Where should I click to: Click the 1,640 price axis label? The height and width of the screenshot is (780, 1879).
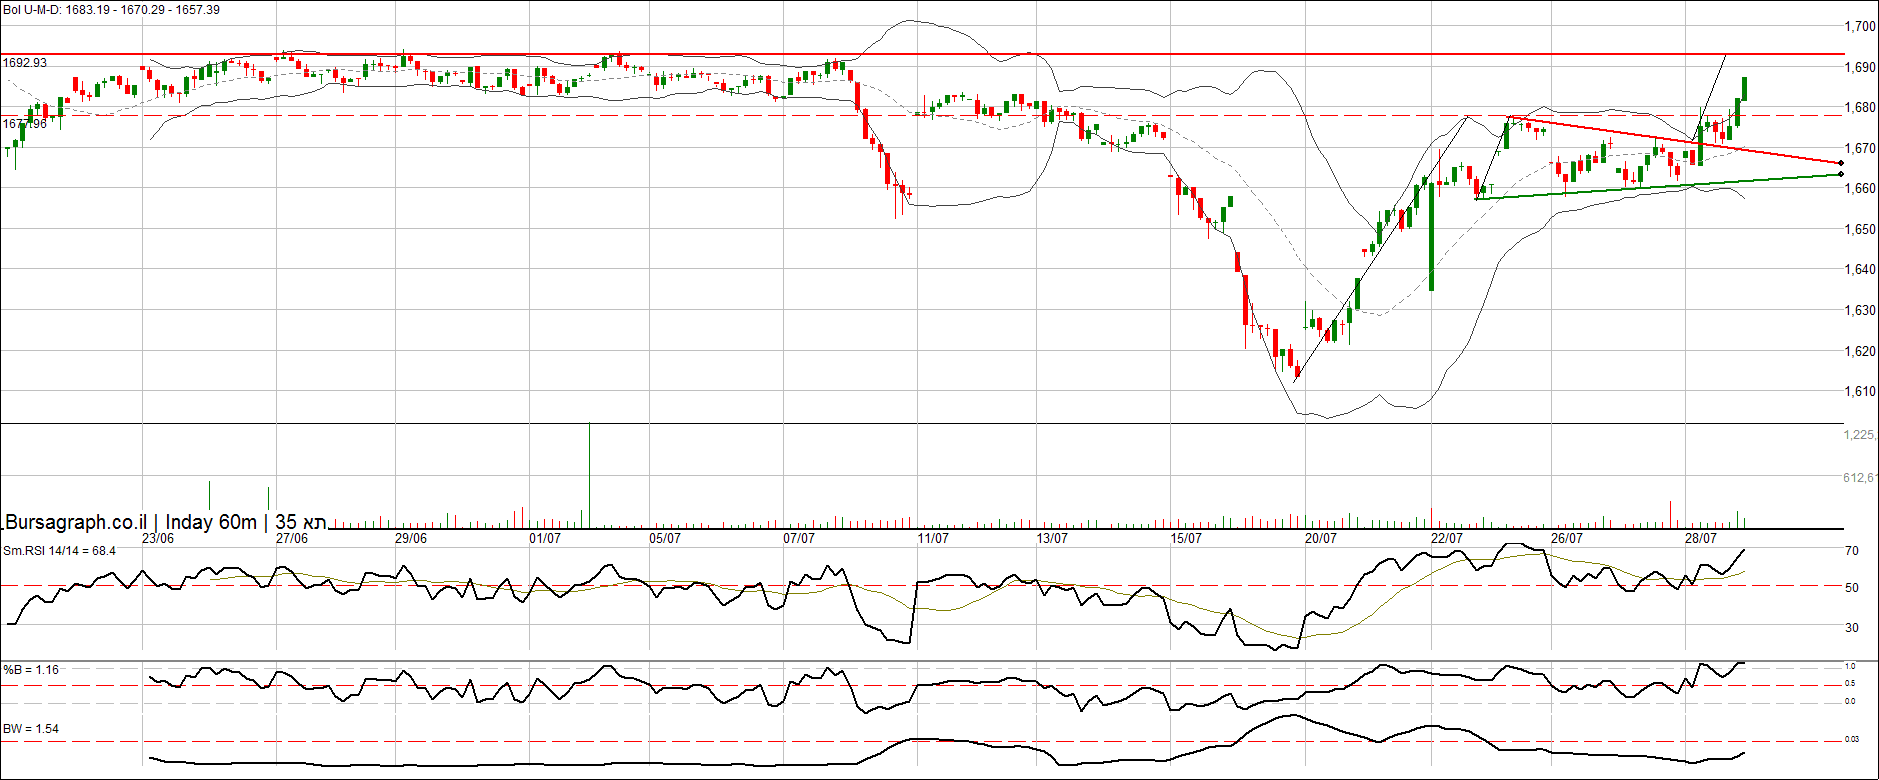(x=1859, y=270)
